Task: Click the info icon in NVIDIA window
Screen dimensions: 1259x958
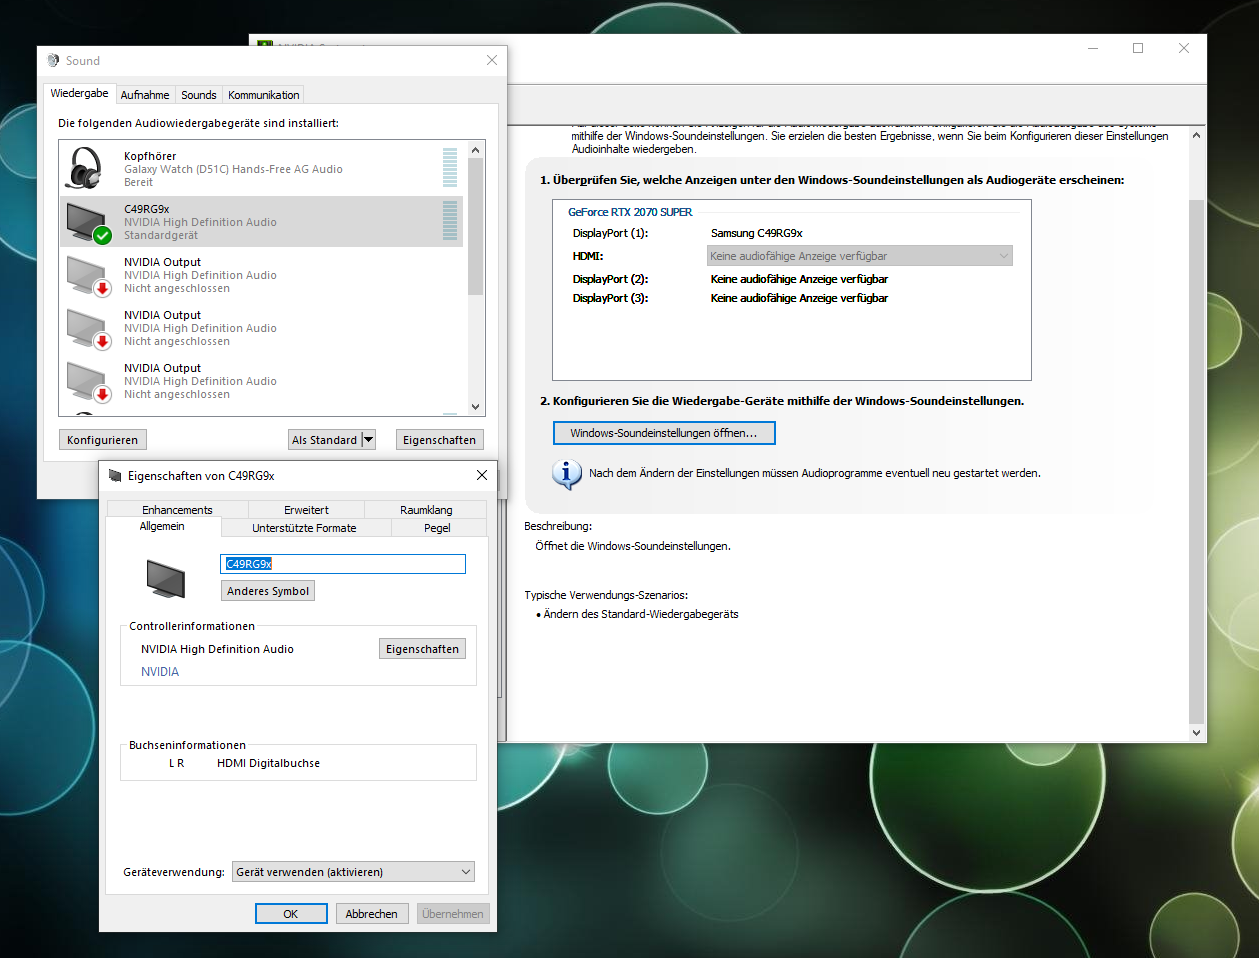Action: (x=567, y=474)
